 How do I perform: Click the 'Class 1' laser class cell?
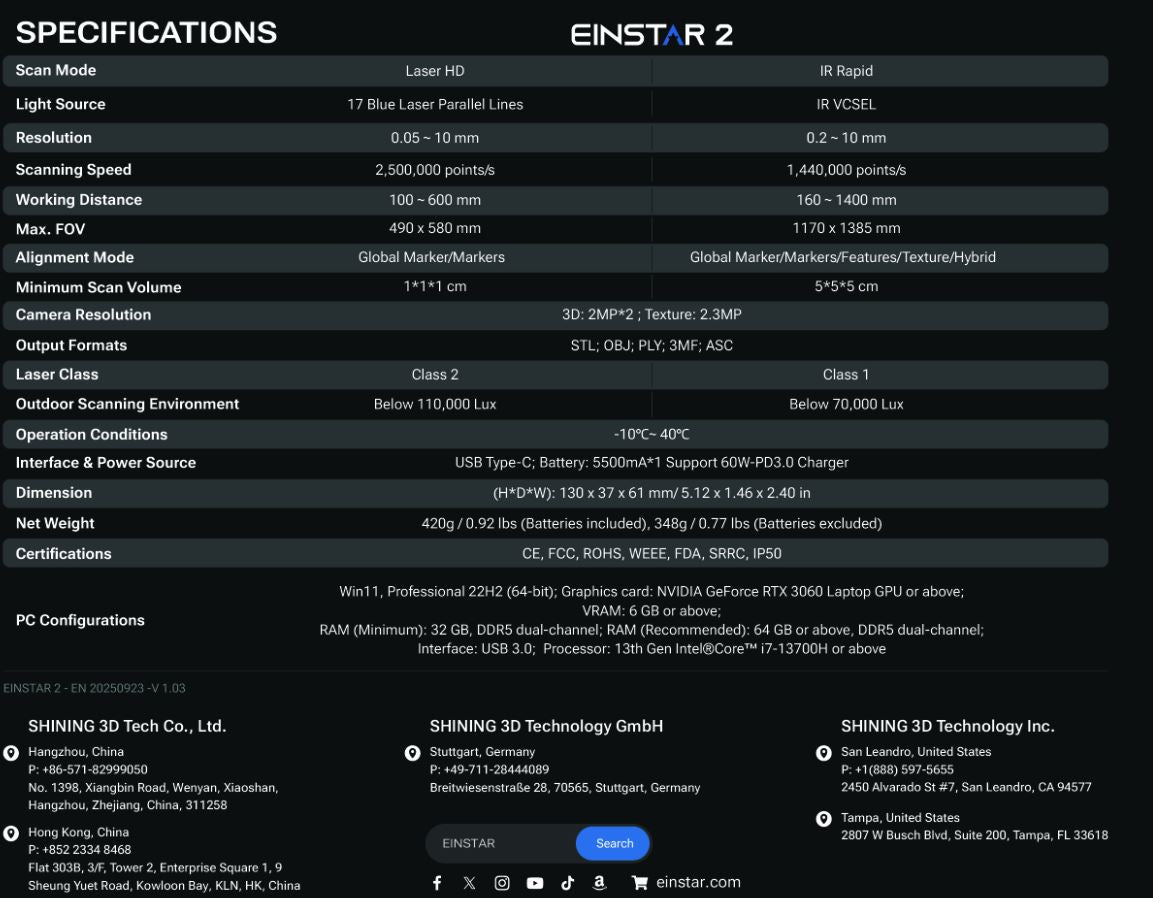pos(846,375)
